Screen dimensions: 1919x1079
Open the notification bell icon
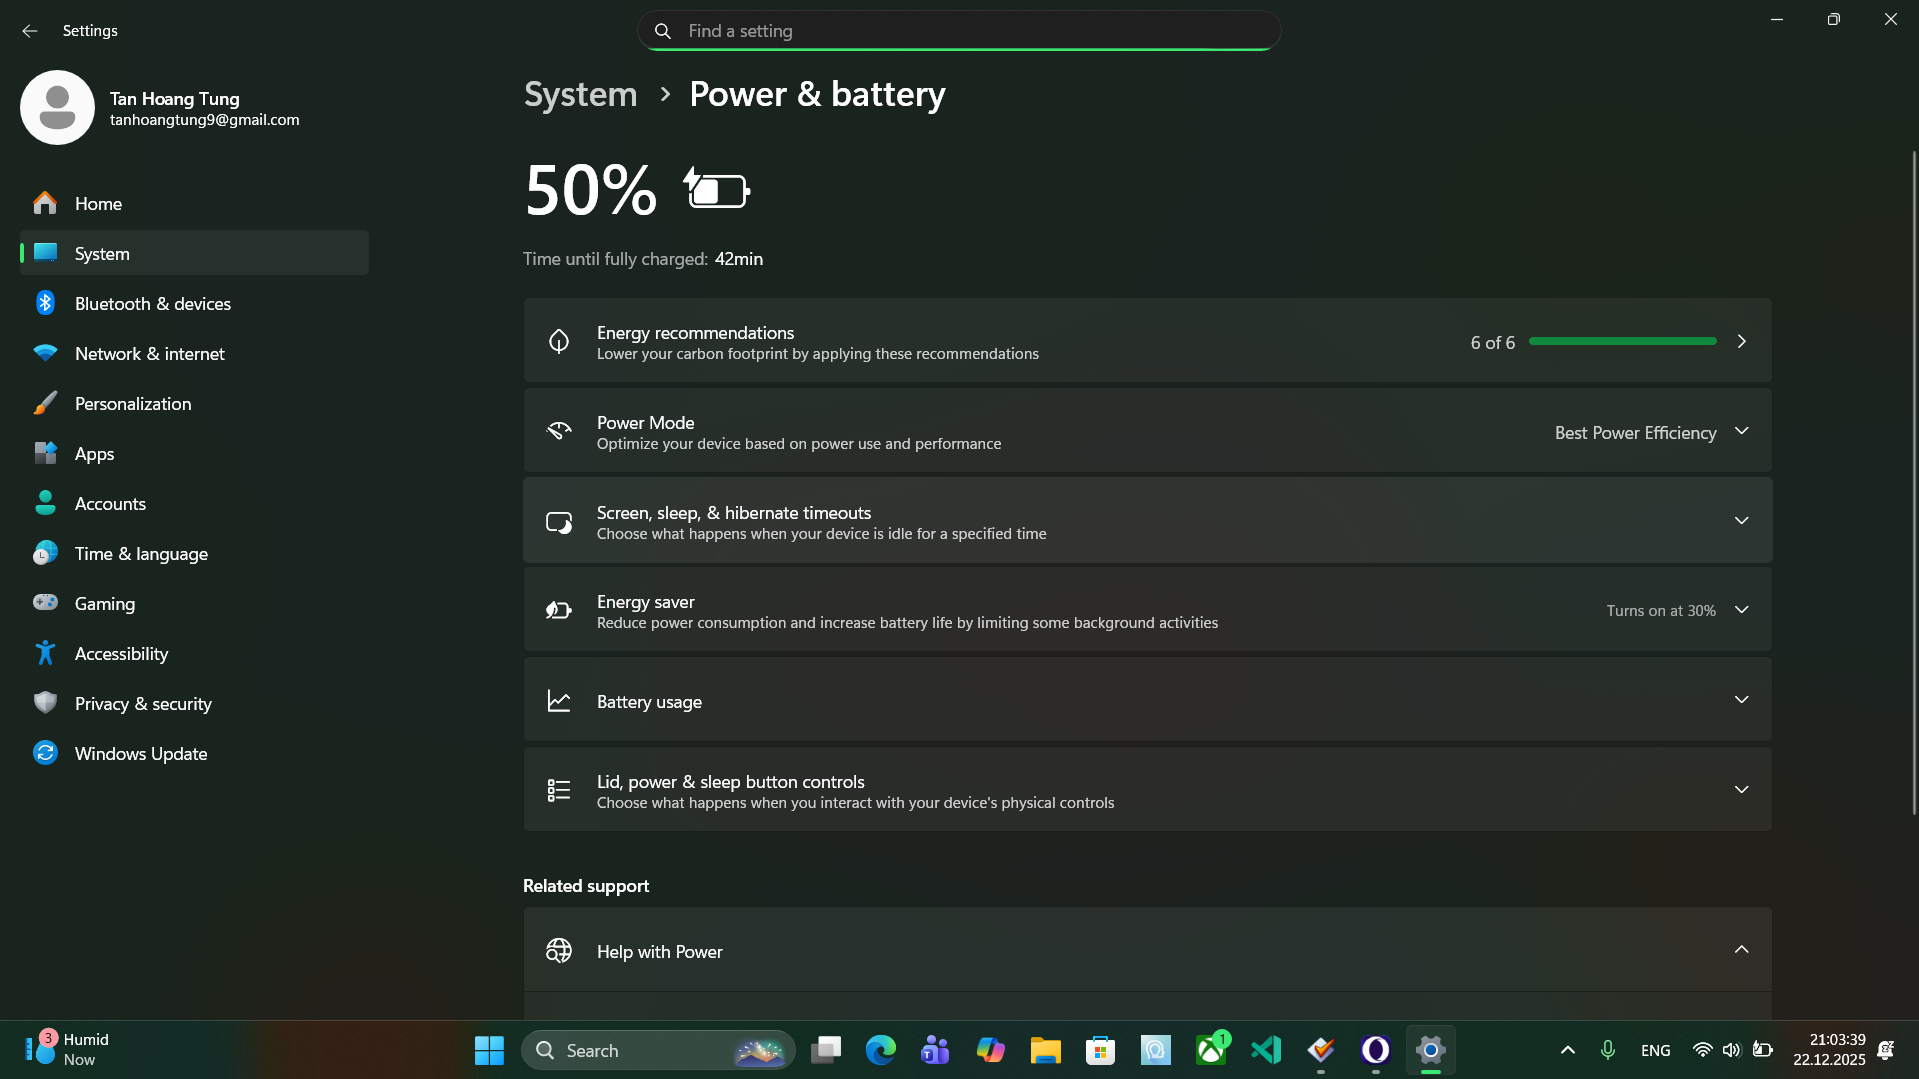click(x=1886, y=1050)
